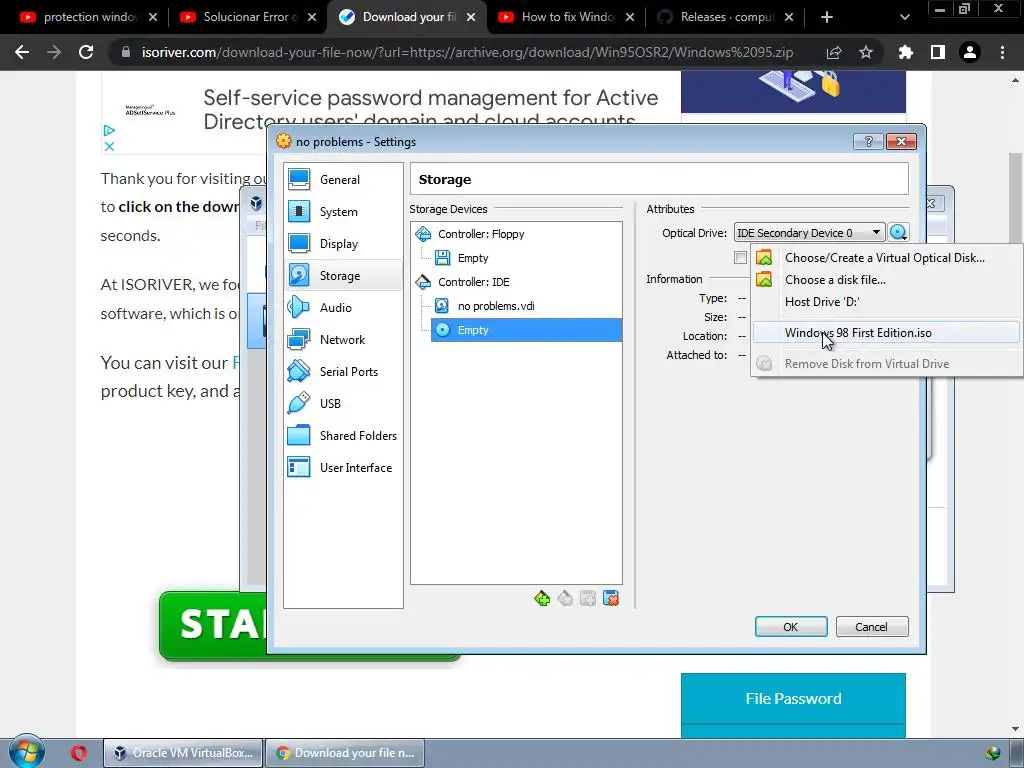Viewport: 1024px width, 768px height.
Task: Select Windows 98 First Edition.iso menu entry
Action: (x=885, y=333)
